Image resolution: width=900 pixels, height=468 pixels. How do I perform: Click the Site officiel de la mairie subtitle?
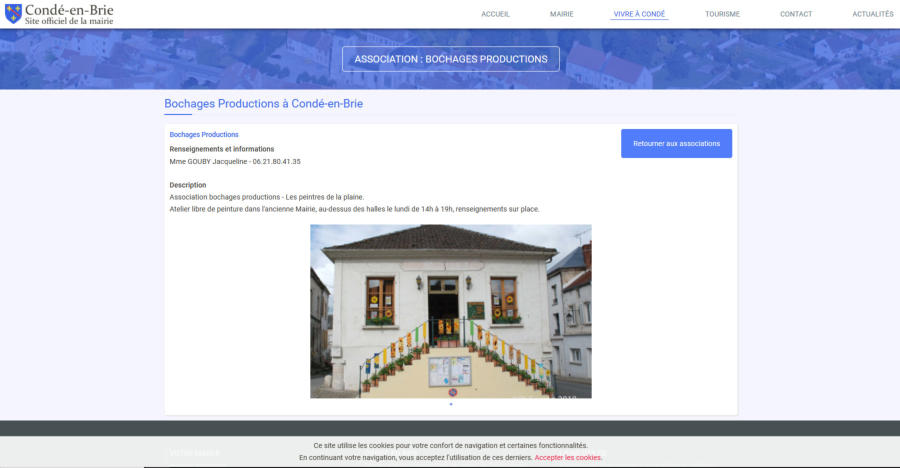tap(68, 21)
